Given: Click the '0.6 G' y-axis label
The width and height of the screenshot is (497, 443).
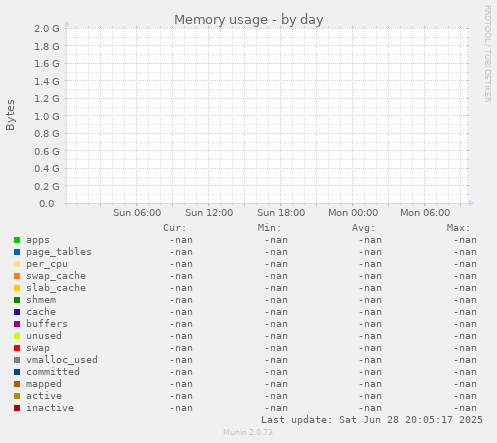Looking at the screenshot, I should (x=47, y=152).
